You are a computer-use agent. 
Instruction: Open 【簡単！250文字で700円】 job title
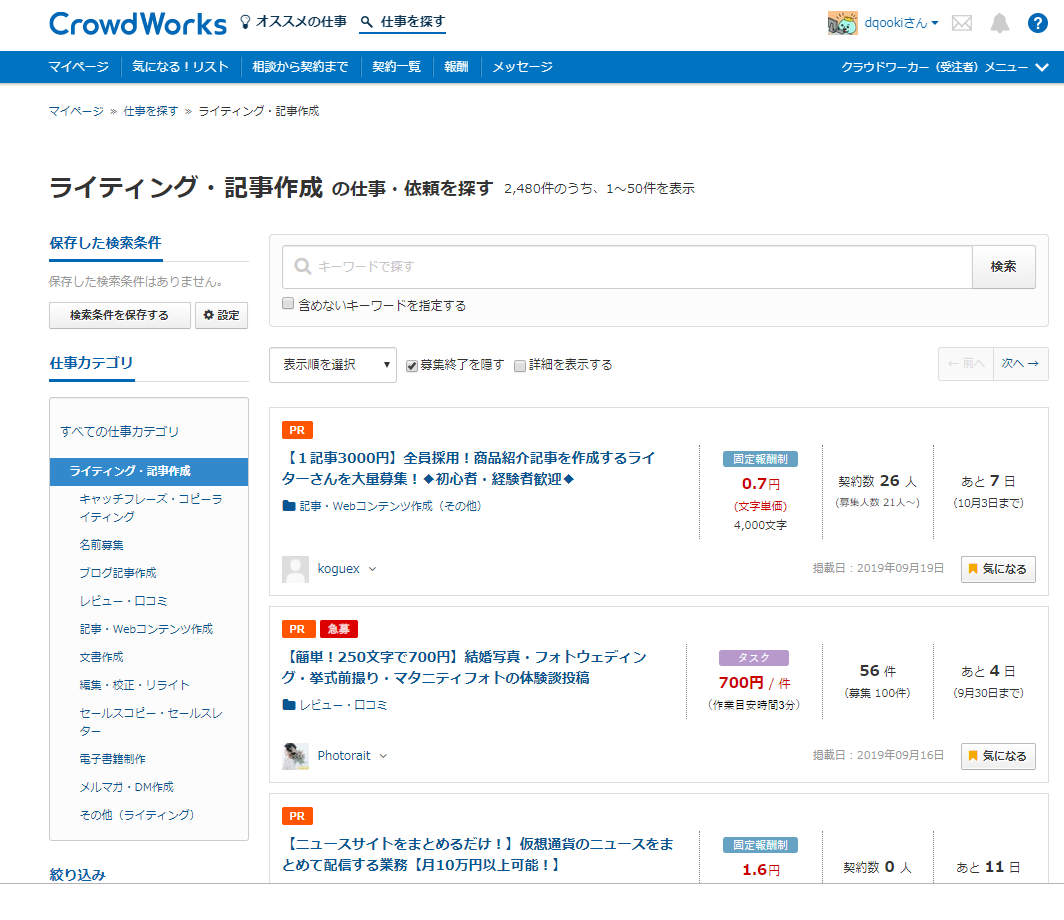point(465,667)
